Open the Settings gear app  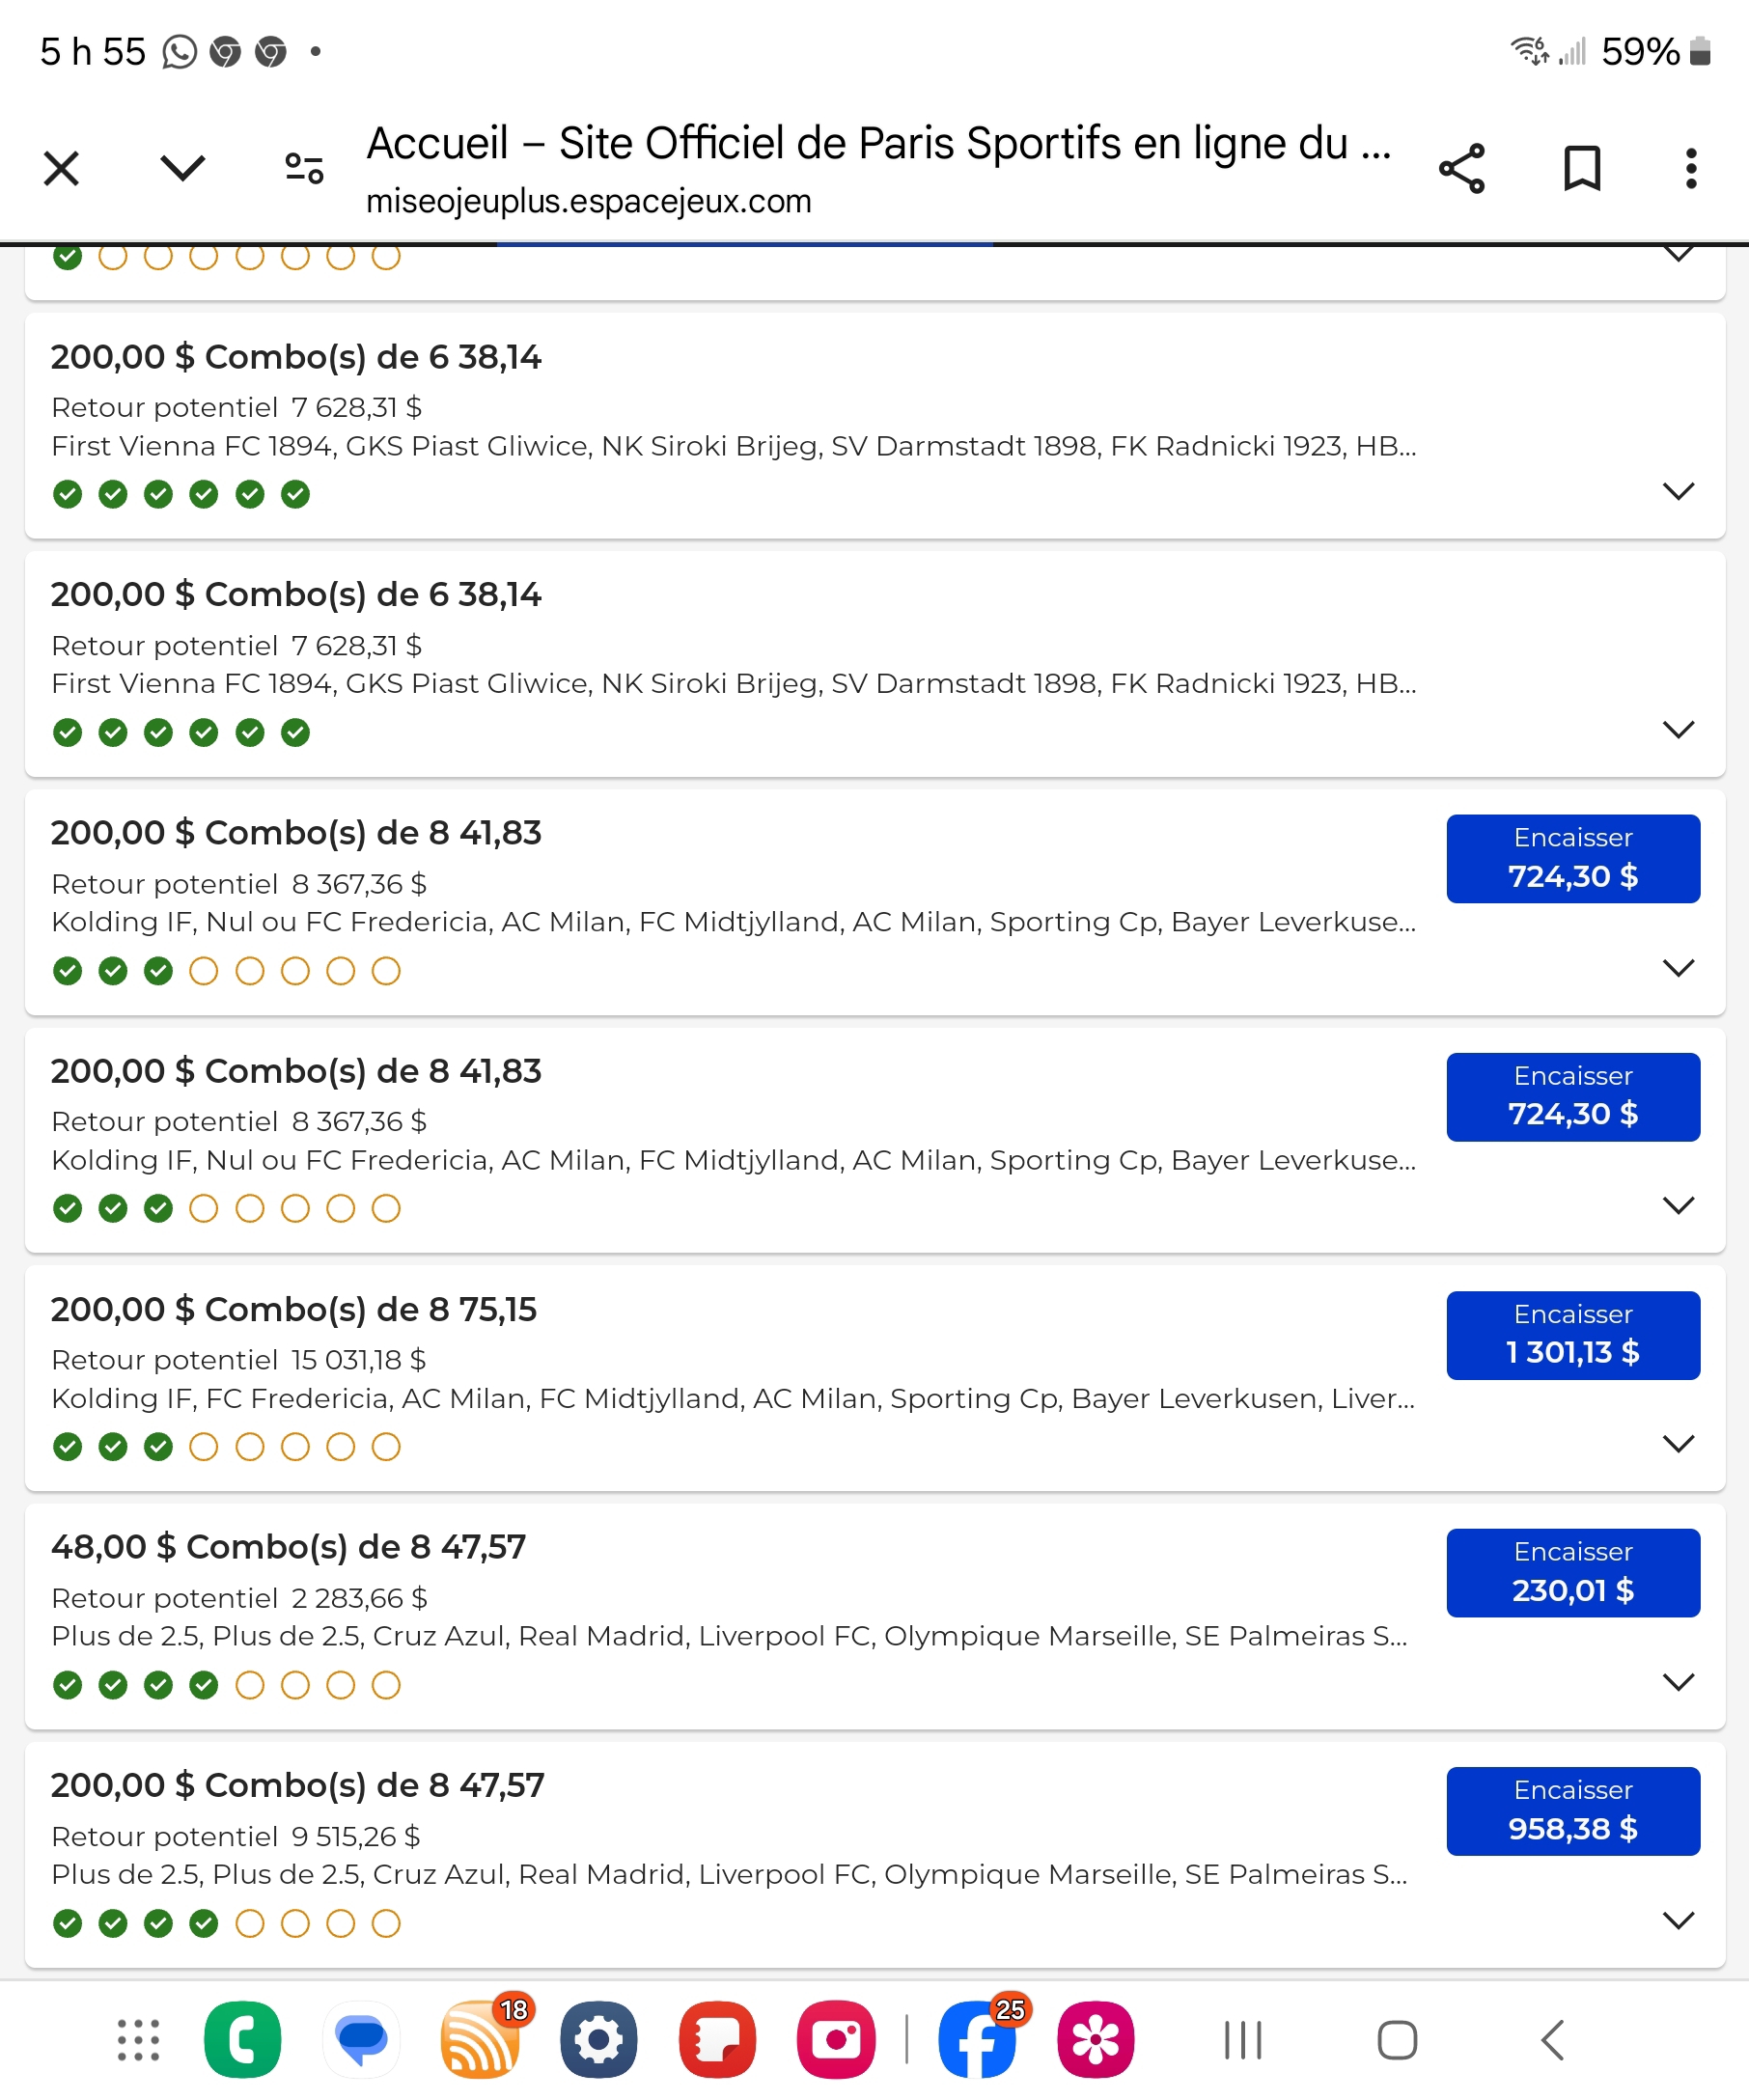coord(598,2040)
